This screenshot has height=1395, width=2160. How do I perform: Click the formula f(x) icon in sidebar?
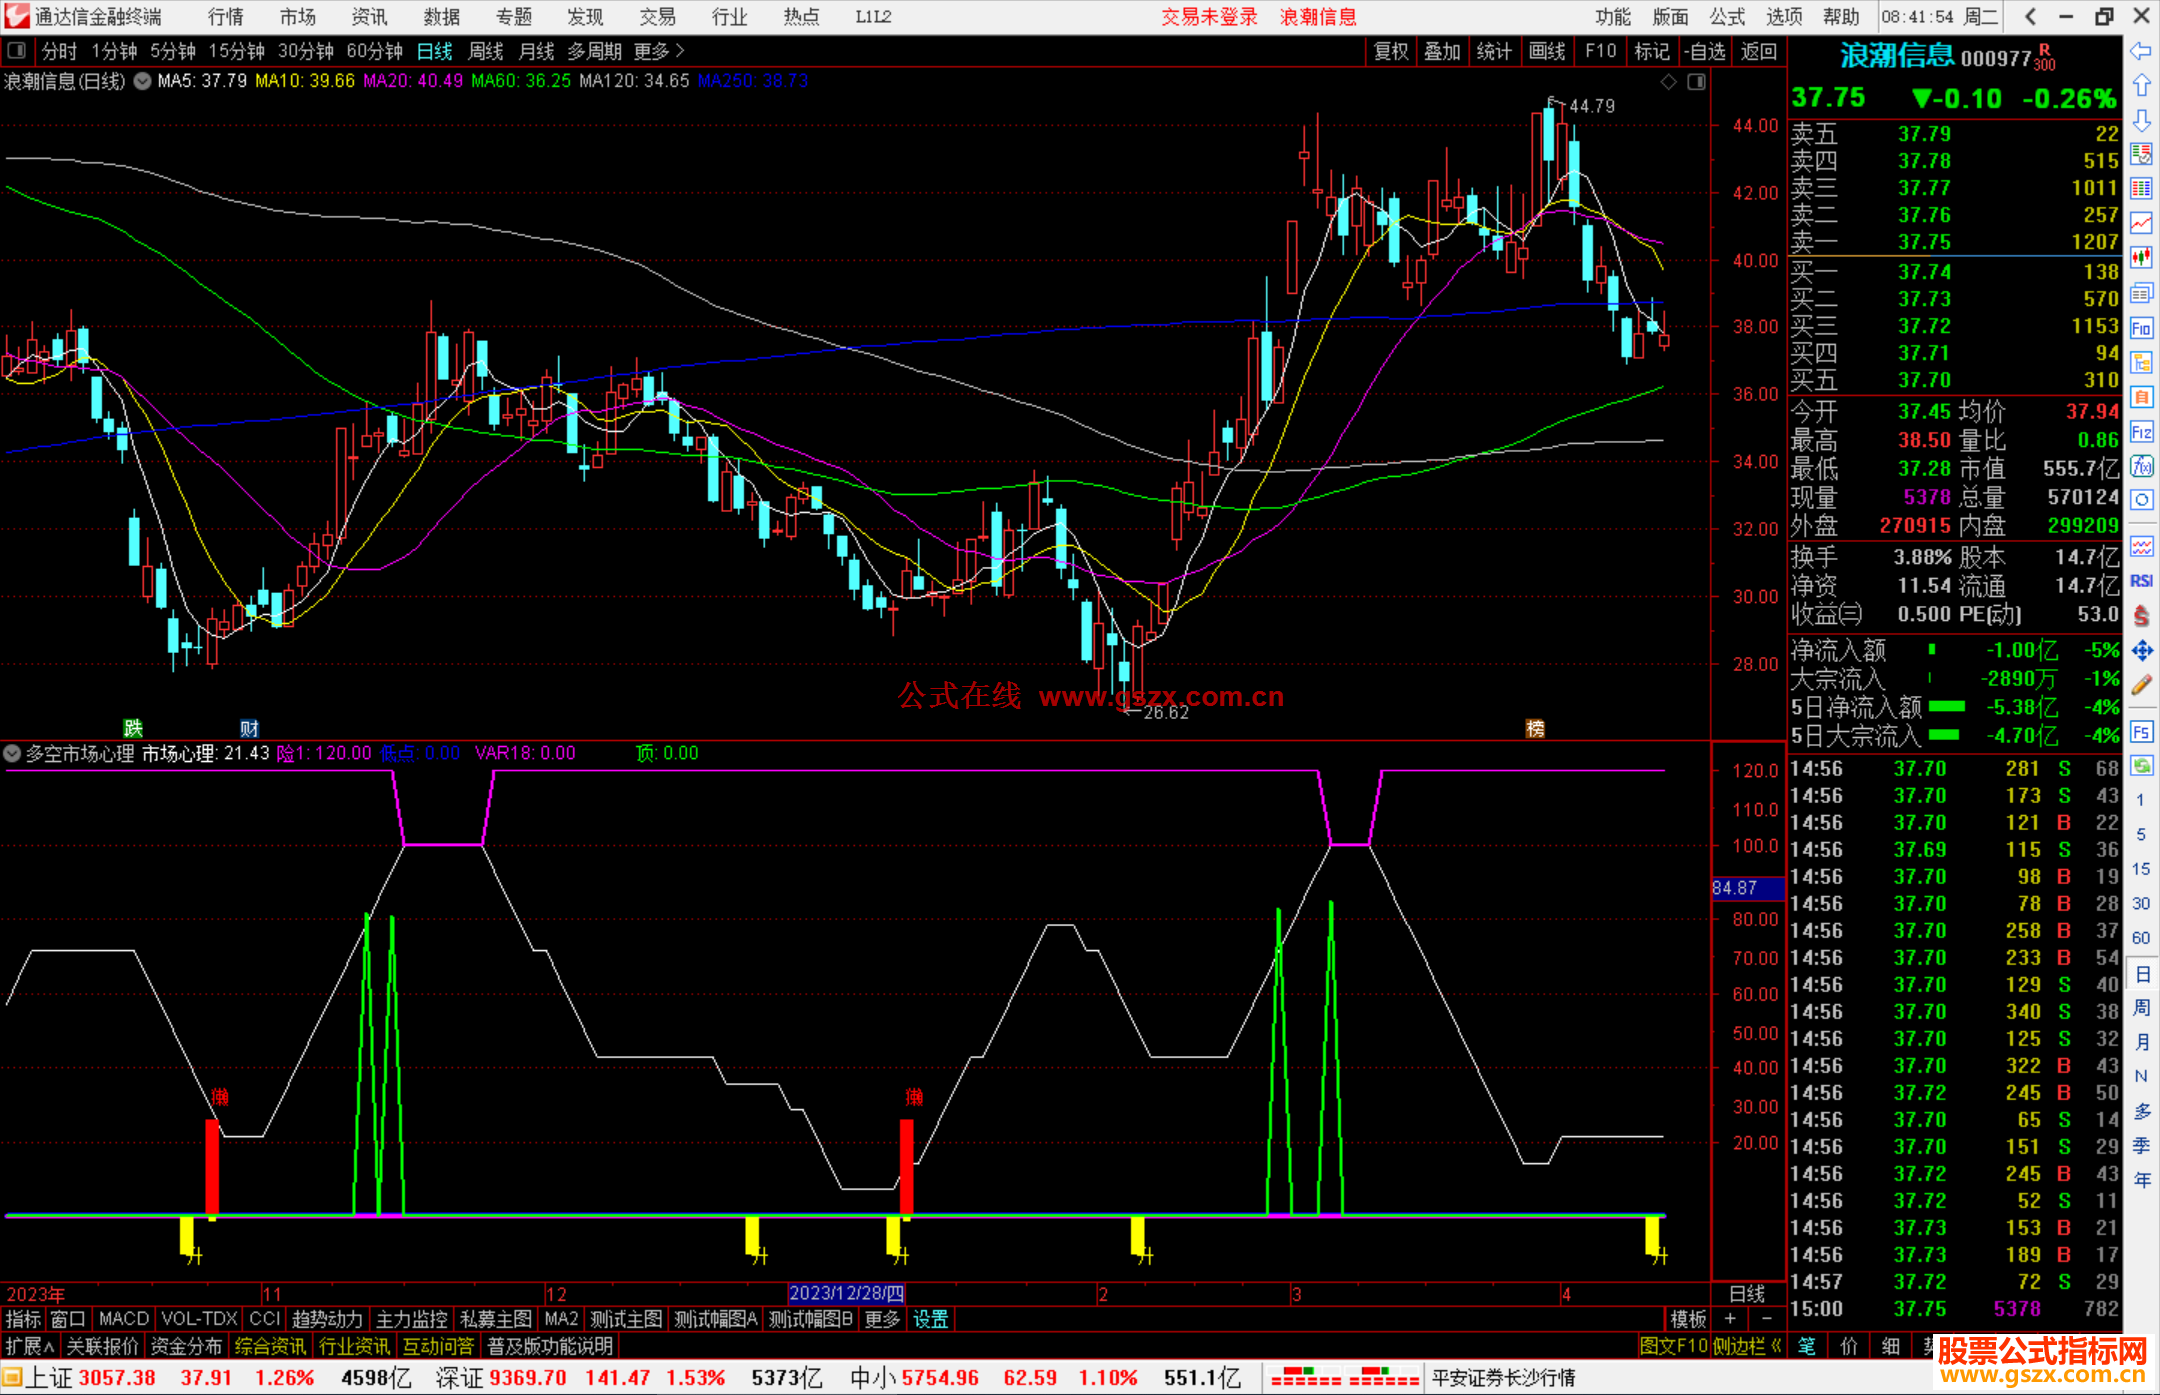(x=2141, y=466)
